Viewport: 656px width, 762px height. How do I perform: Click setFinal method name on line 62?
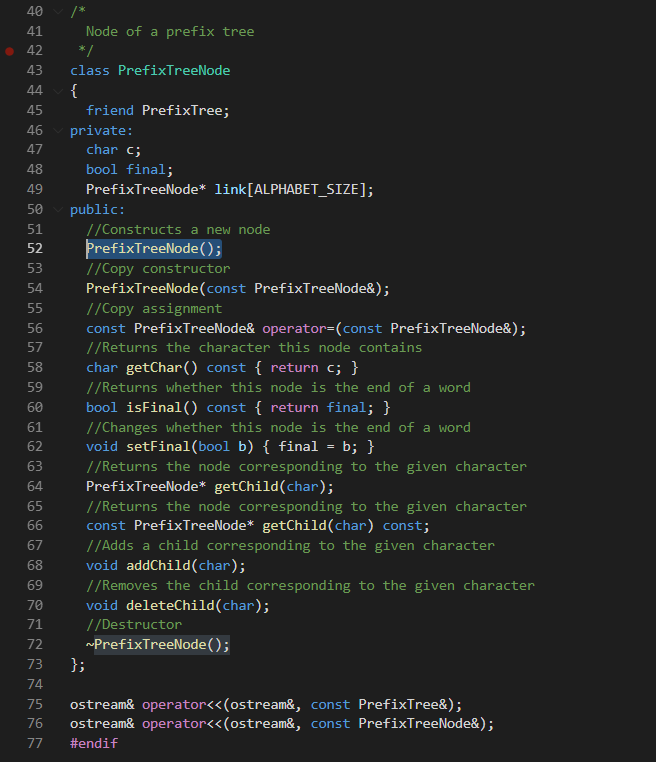tap(158, 447)
